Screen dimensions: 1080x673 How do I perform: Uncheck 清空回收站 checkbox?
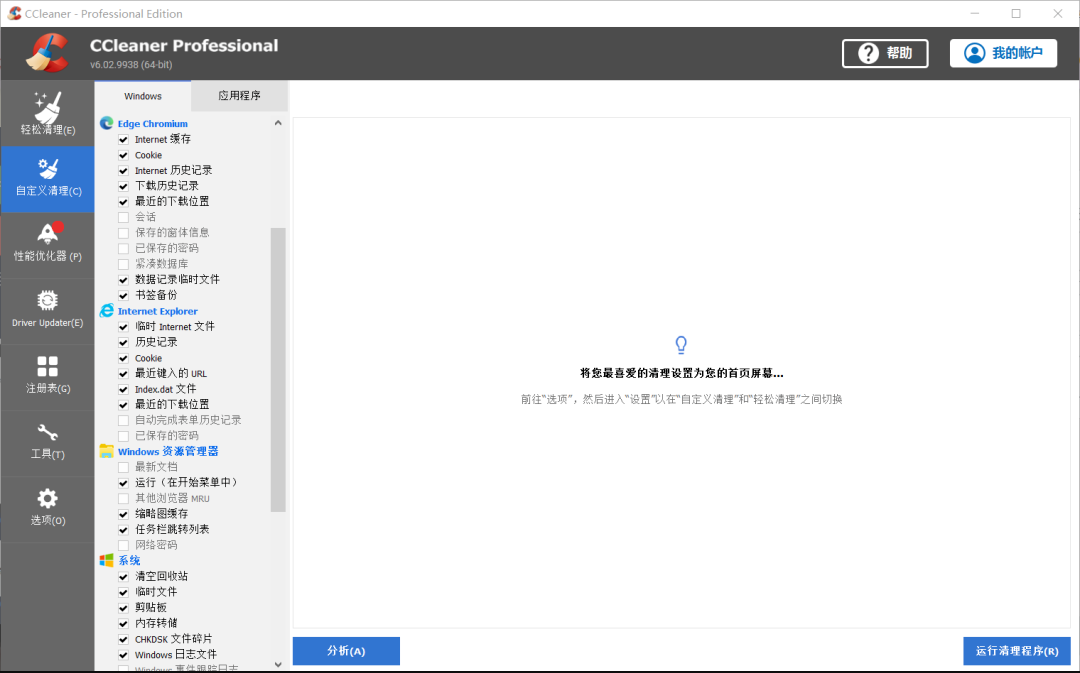[x=123, y=577]
